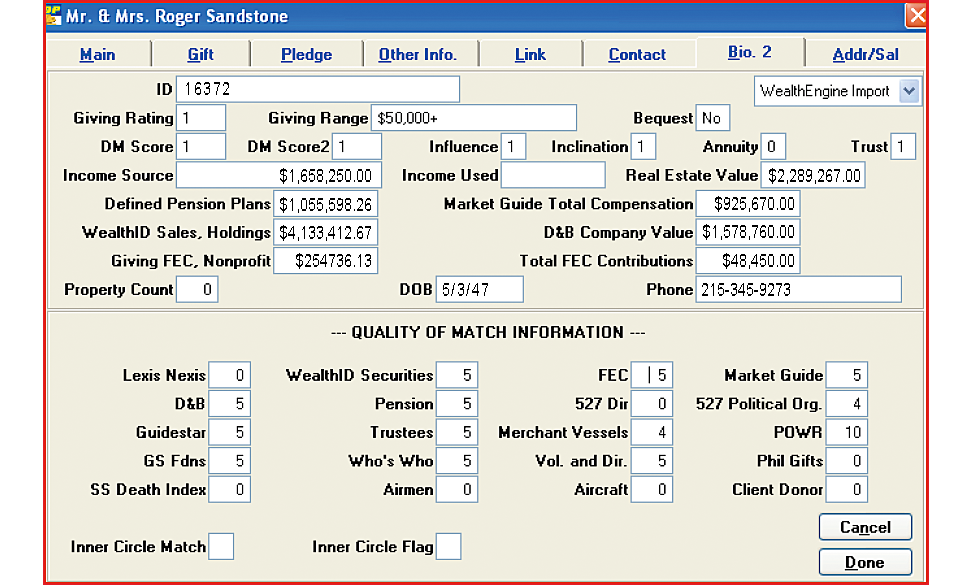Screen dimensions: 970x585
Task: Click the app icon in the title bar
Action: tap(54, 15)
